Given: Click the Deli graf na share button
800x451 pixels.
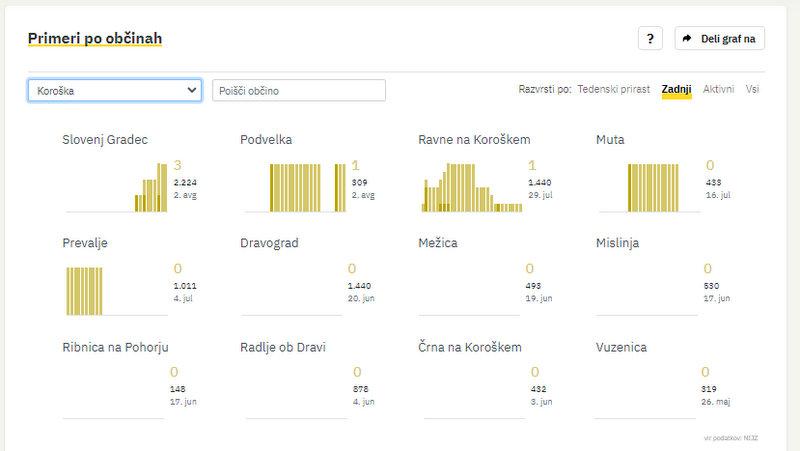Looking at the screenshot, I should click(720, 39).
